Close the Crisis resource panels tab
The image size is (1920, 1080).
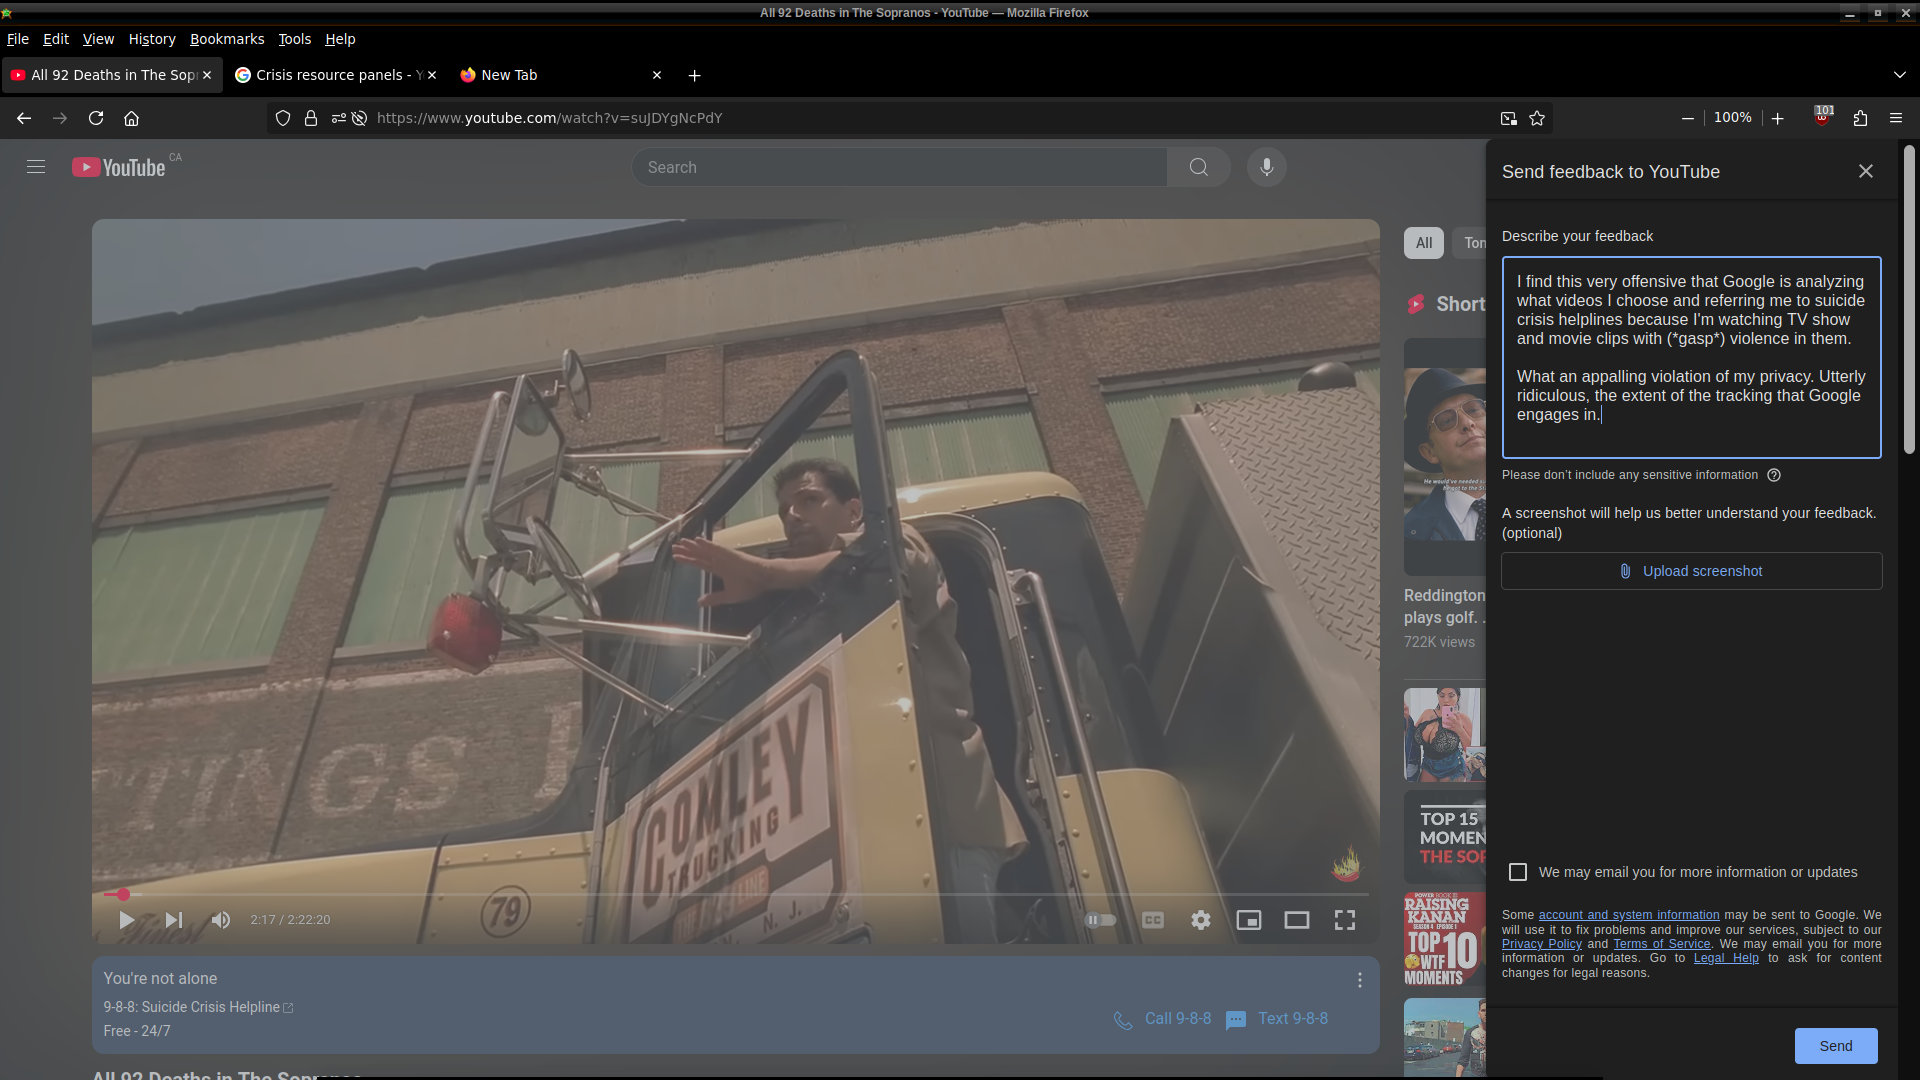432,75
